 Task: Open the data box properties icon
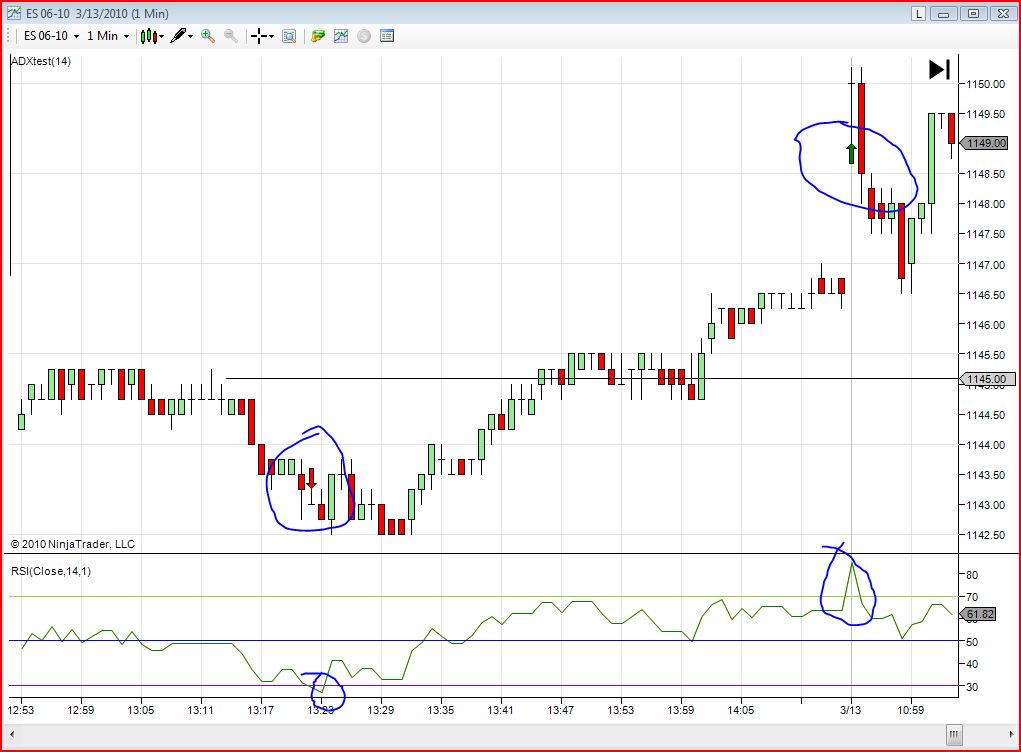[x=387, y=36]
